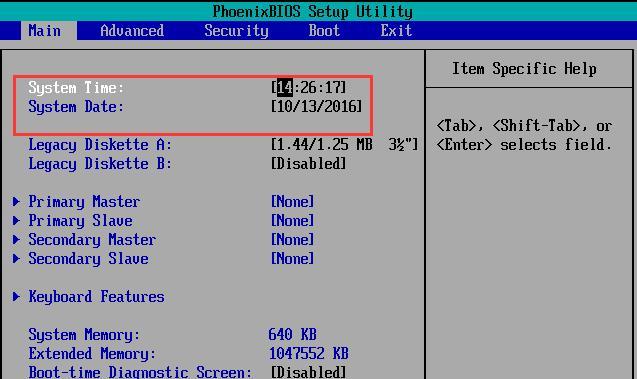Toggle Legacy Diskette B Disabled value
The width and height of the screenshot is (637, 379).
coord(308,164)
